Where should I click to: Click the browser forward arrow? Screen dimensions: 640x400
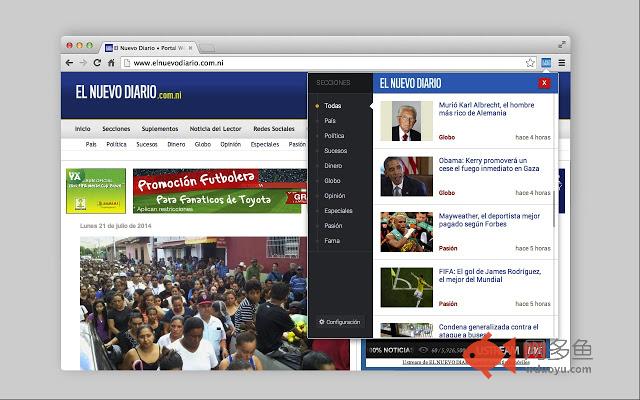pyautogui.click(x=83, y=63)
